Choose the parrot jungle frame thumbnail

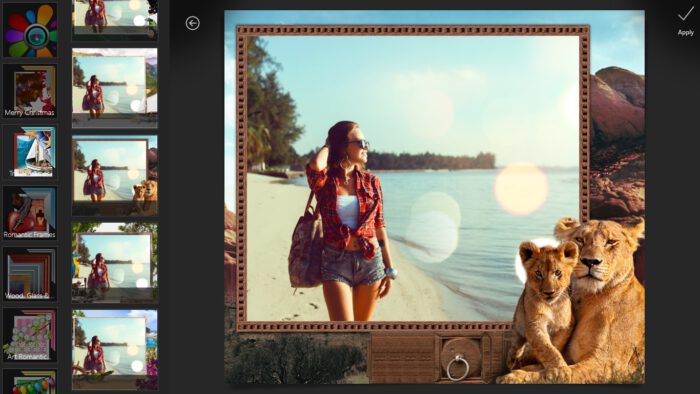pyautogui.click(x=115, y=263)
